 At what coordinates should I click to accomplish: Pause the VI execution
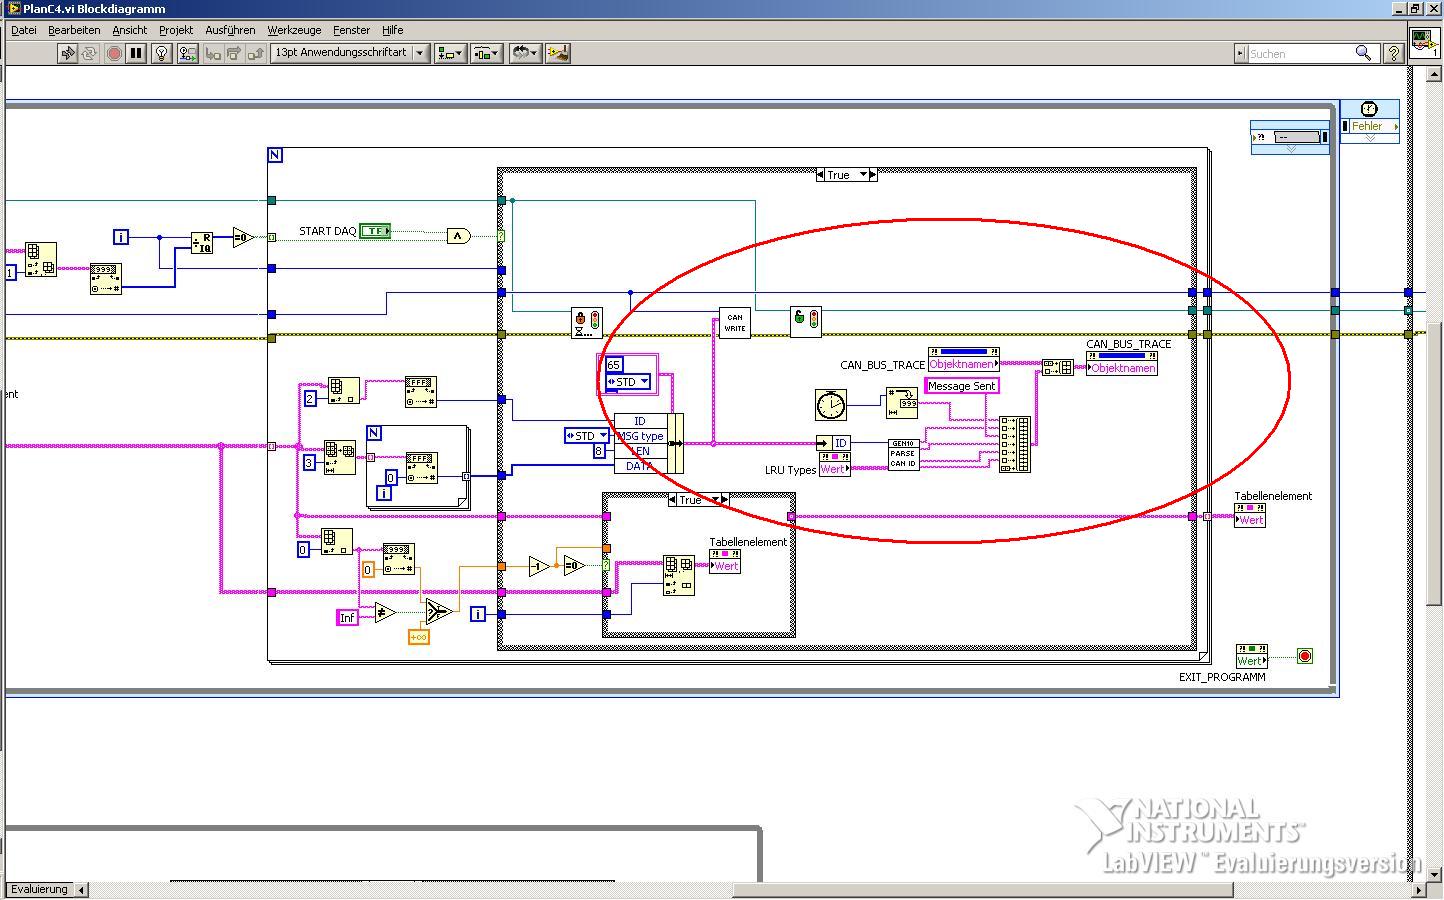point(136,53)
